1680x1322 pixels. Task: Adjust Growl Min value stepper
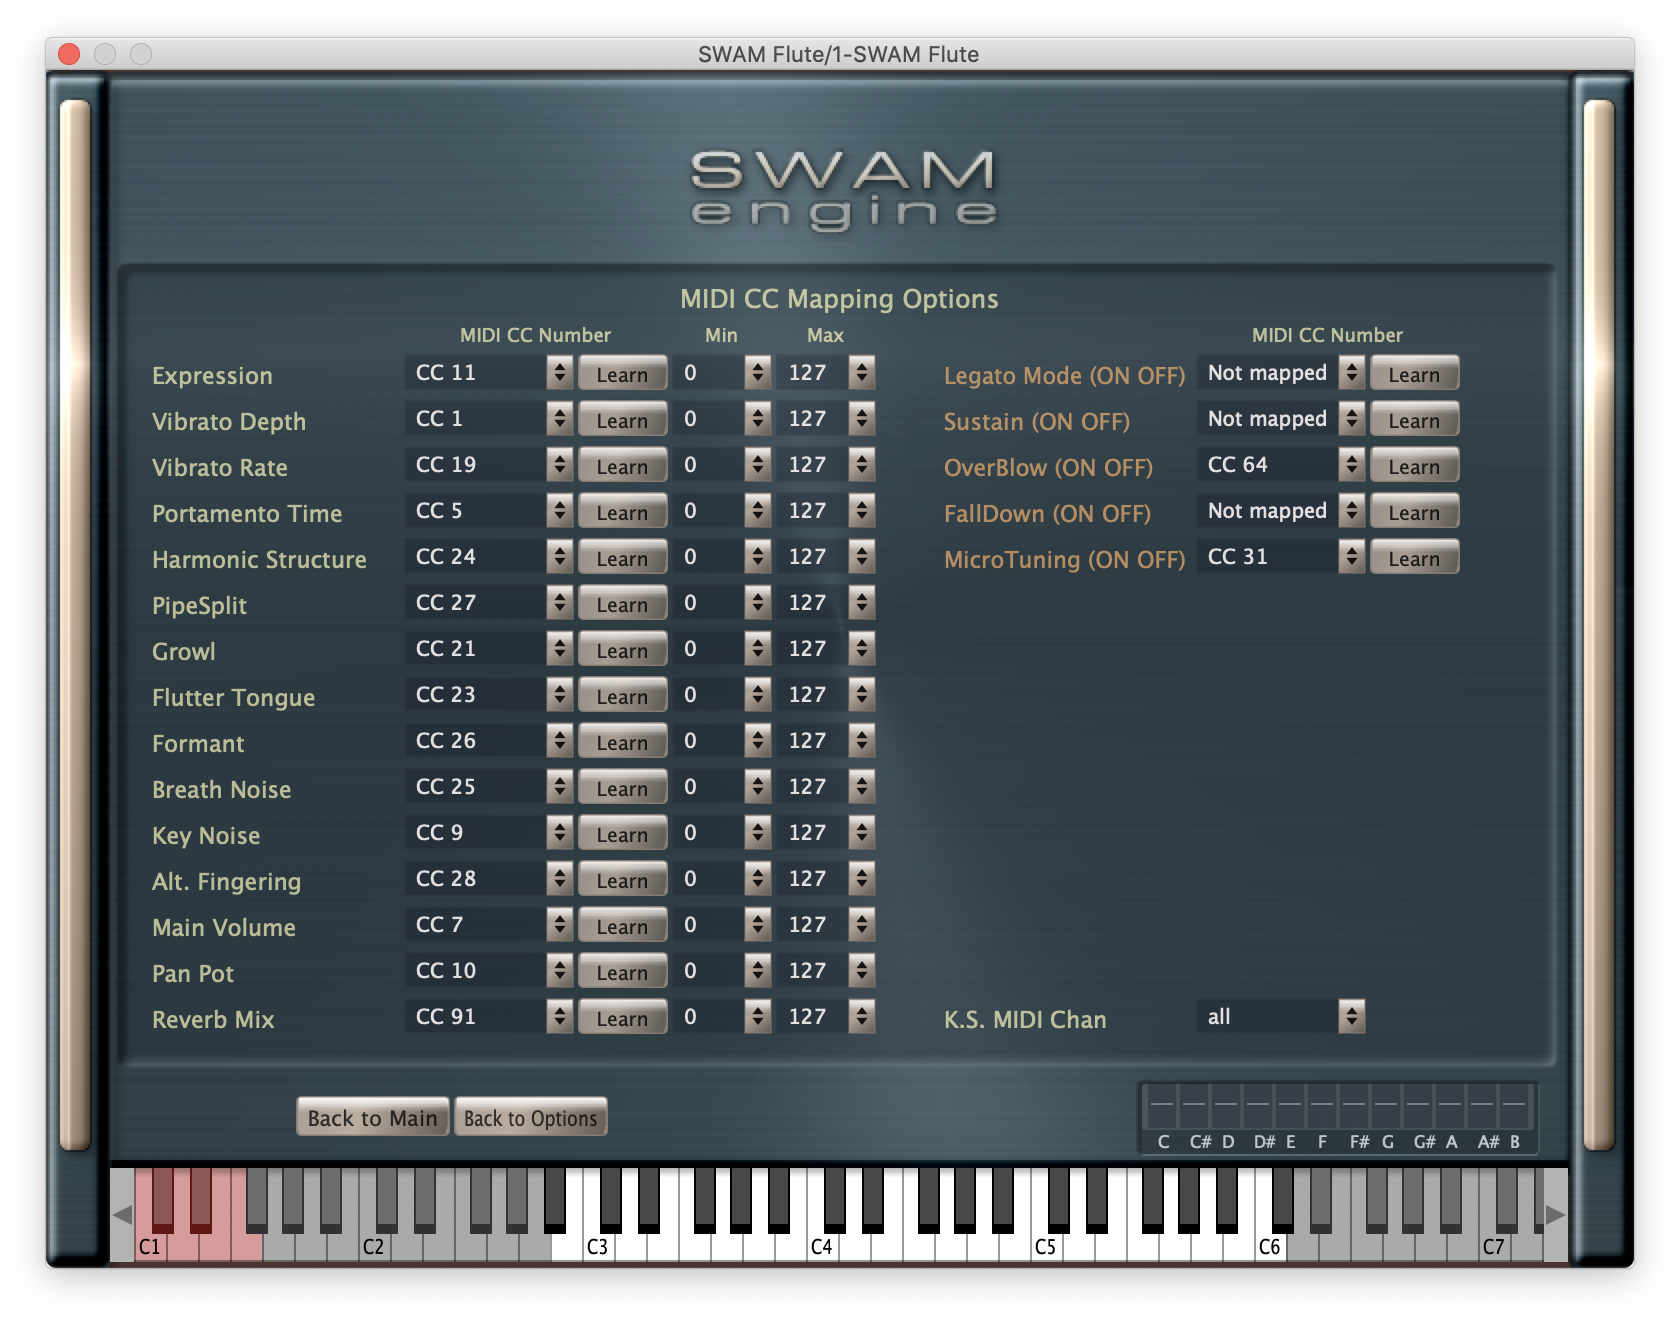point(758,649)
